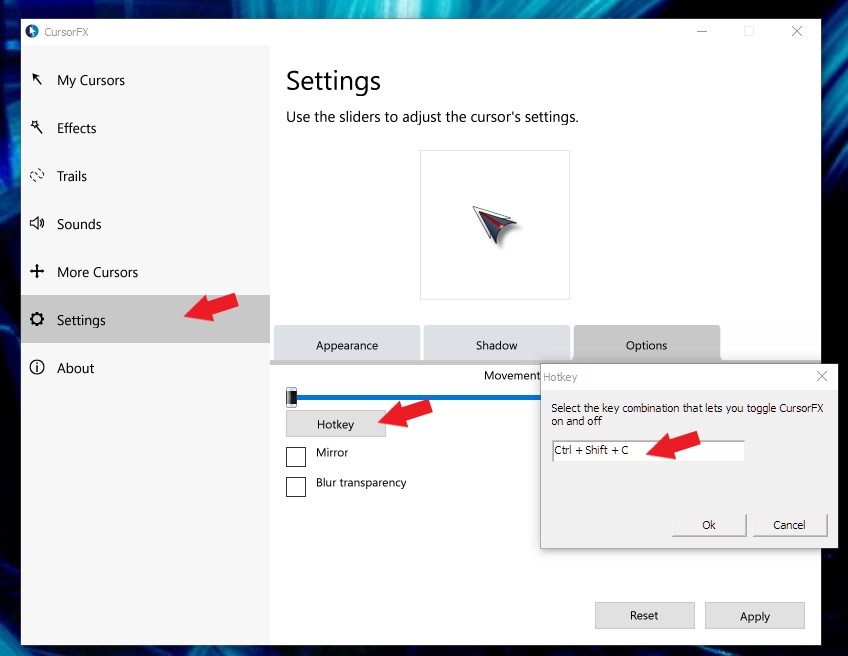Image resolution: width=848 pixels, height=656 pixels.
Task: Switch to the Appearance tab
Action: (x=346, y=344)
